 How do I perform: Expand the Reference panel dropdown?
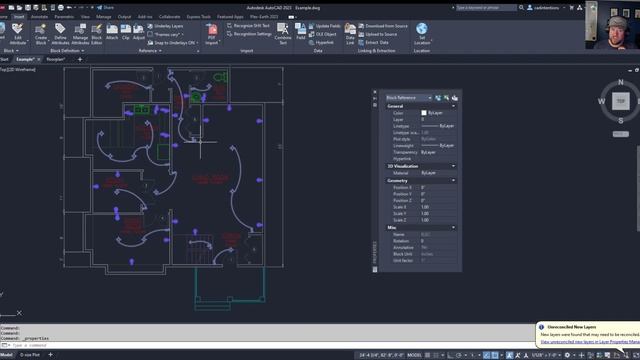tap(150, 51)
